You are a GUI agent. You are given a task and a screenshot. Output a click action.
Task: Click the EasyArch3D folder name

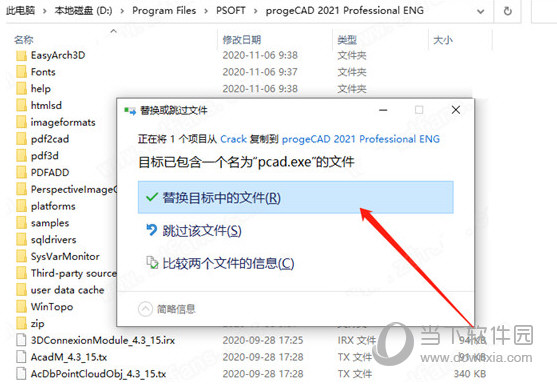click(x=58, y=55)
